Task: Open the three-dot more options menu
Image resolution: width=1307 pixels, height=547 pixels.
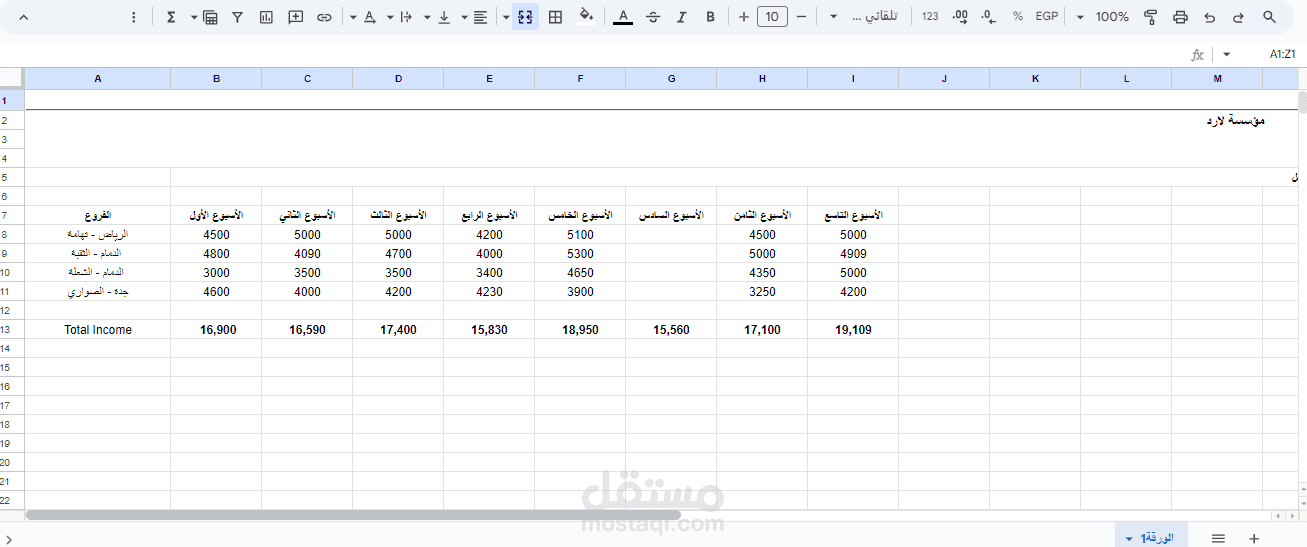Action: tap(135, 17)
